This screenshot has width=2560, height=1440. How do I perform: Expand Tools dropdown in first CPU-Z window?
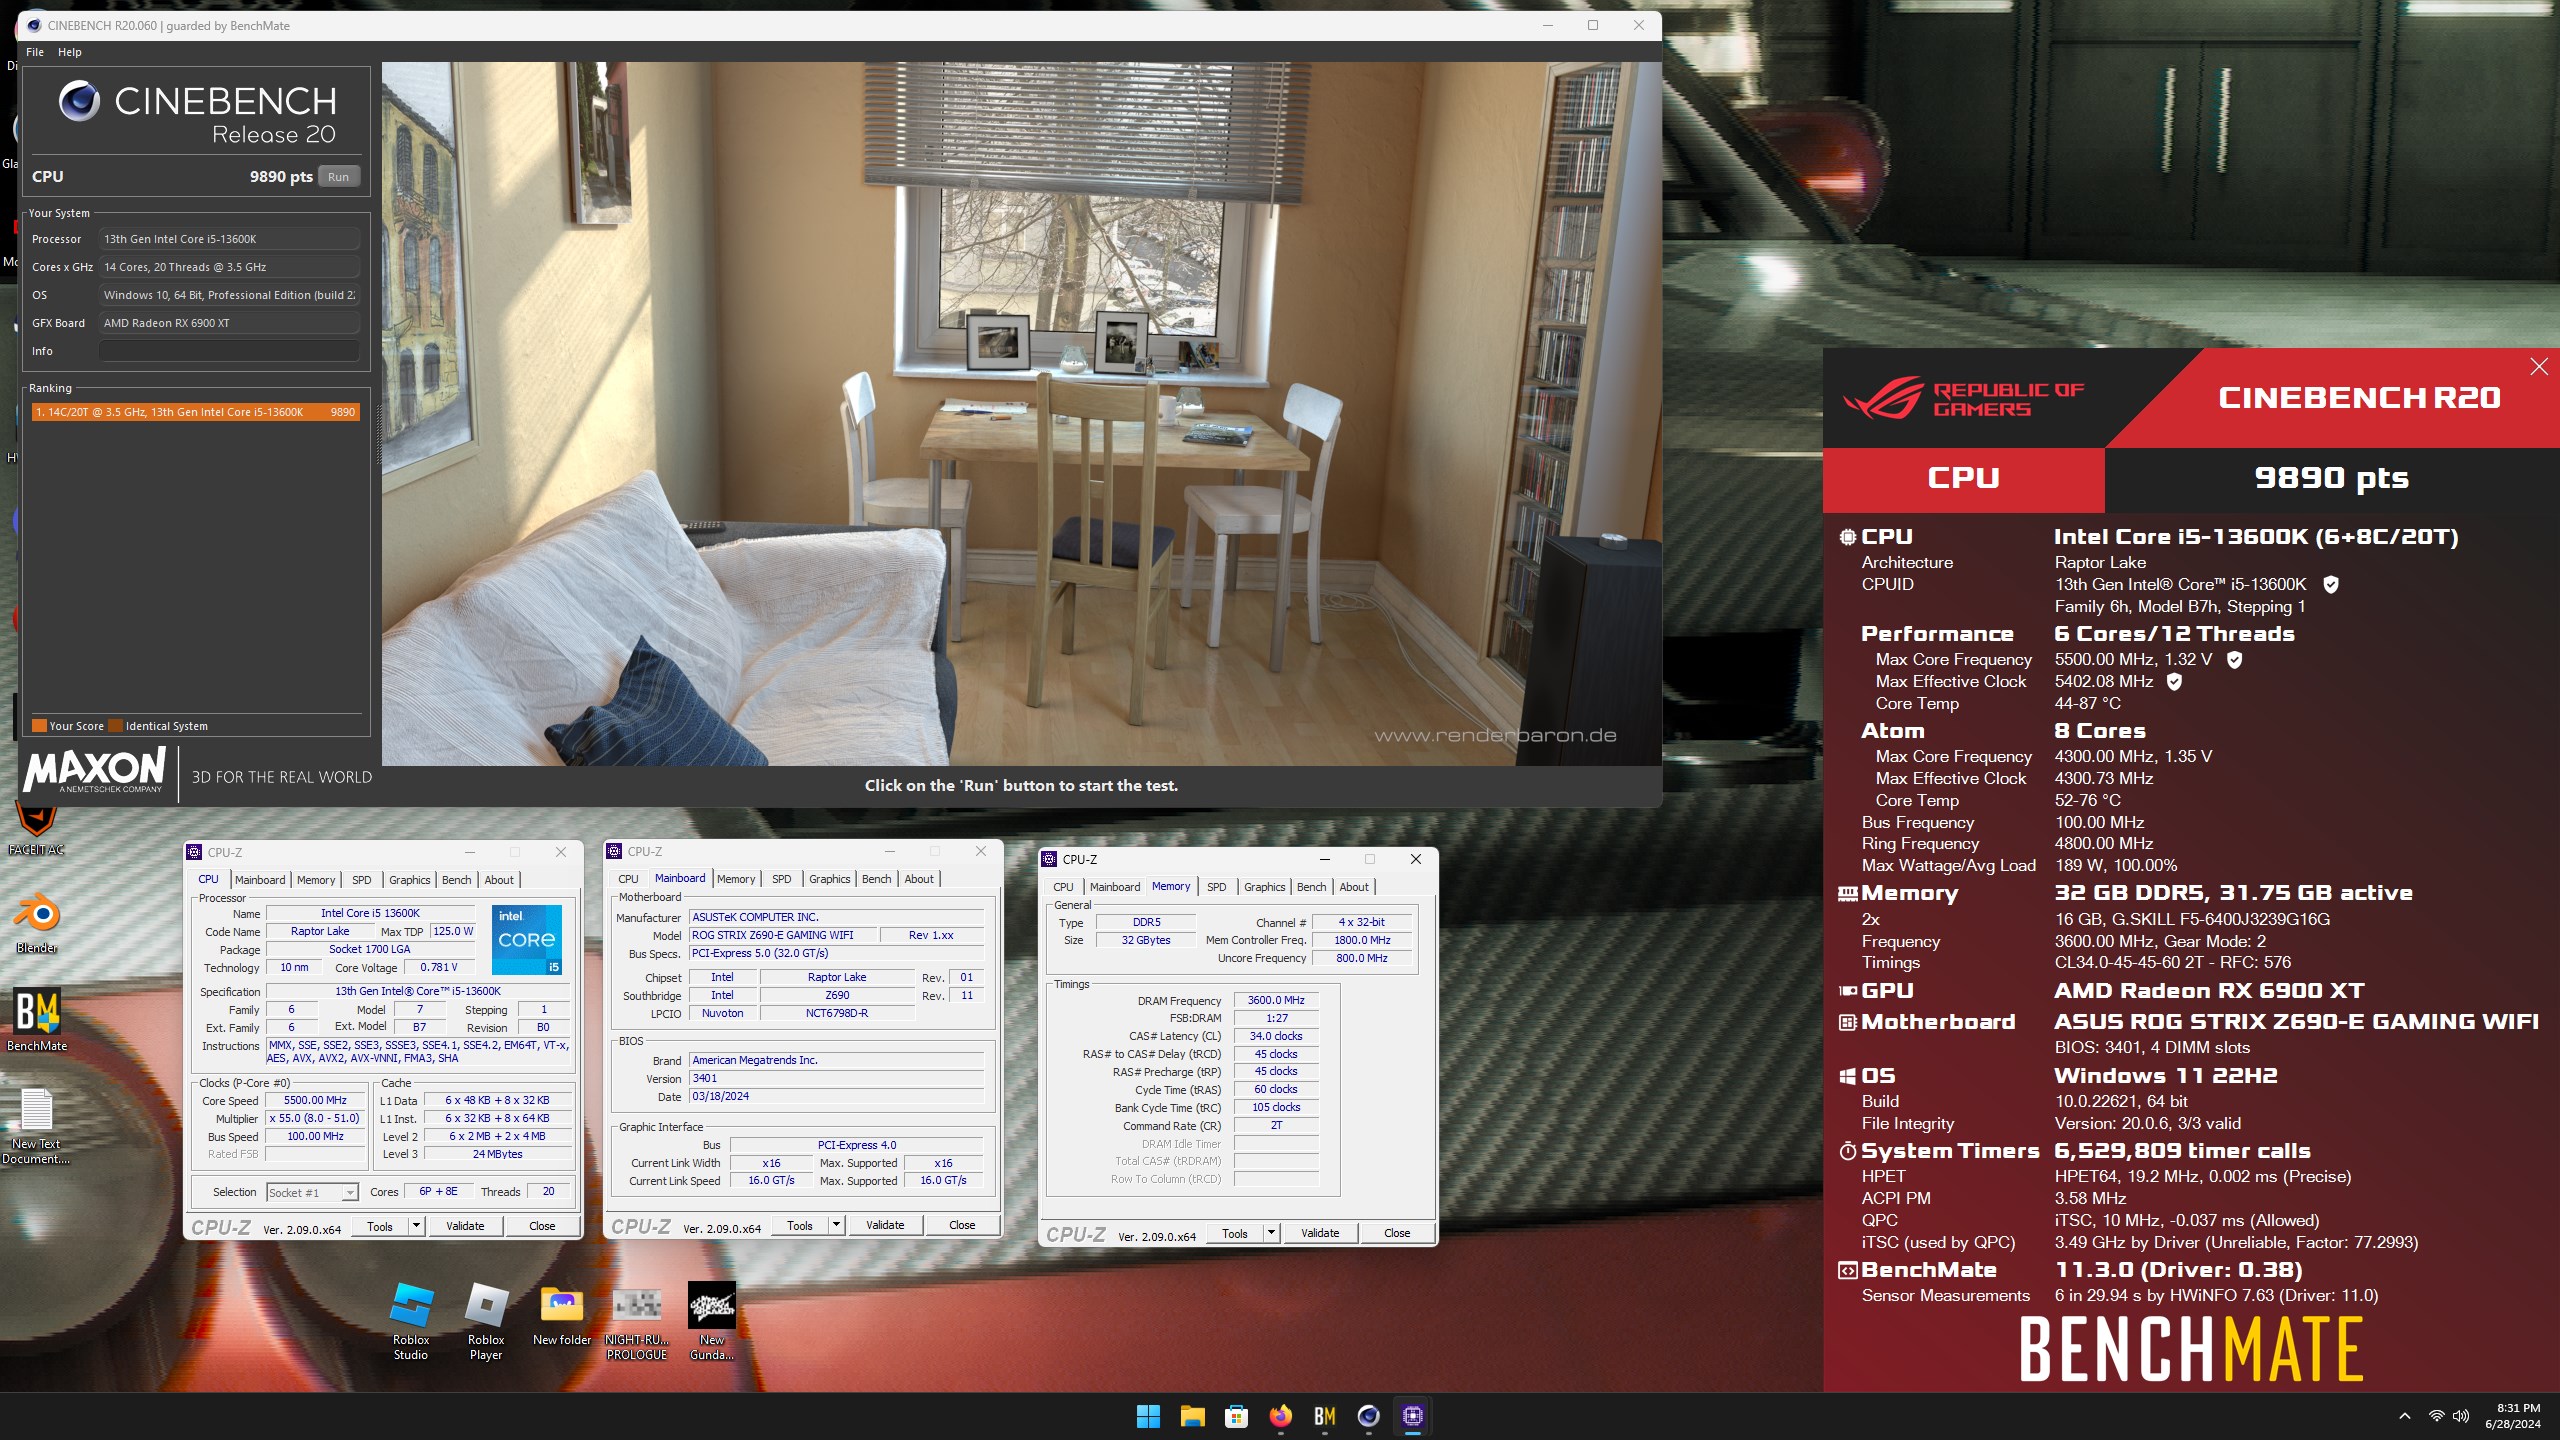(416, 1226)
